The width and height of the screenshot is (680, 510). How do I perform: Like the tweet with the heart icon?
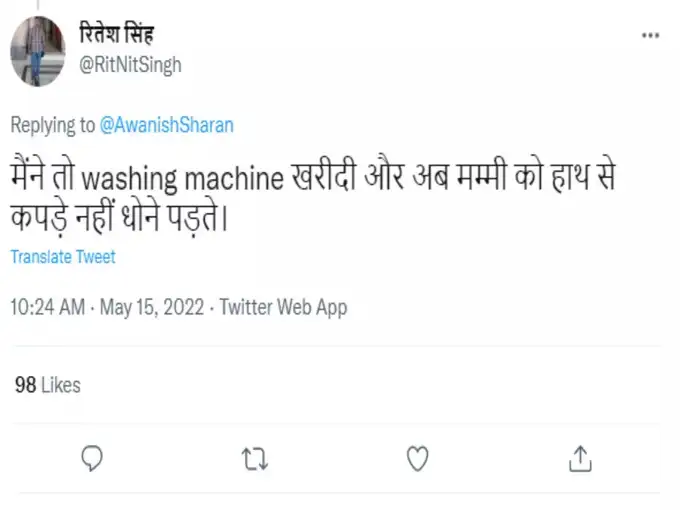(417, 458)
